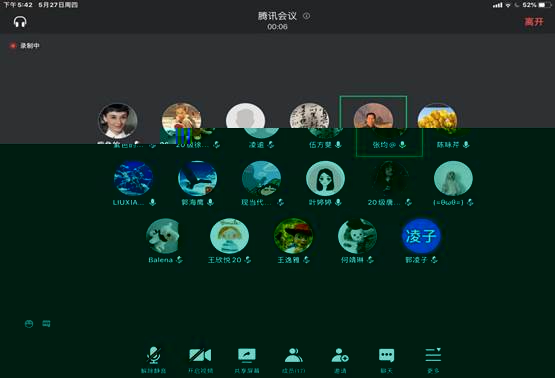Image resolution: width=555 pixels, height=378 pixels.
Task: Click the 王逸雅 name label
Action: point(288,260)
